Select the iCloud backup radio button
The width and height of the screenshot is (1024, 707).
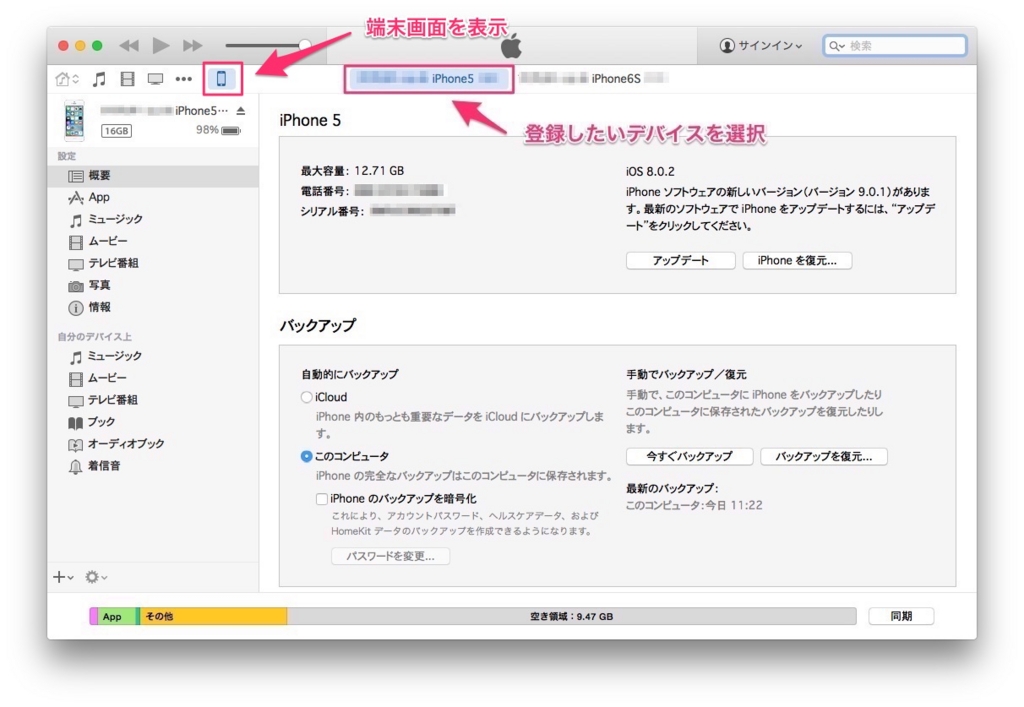coord(306,397)
